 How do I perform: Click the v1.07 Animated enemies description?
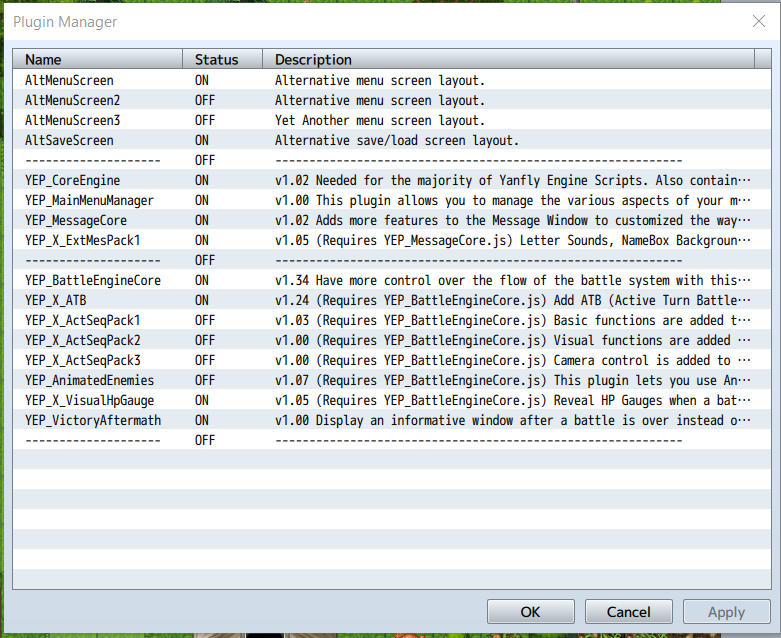(513, 381)
